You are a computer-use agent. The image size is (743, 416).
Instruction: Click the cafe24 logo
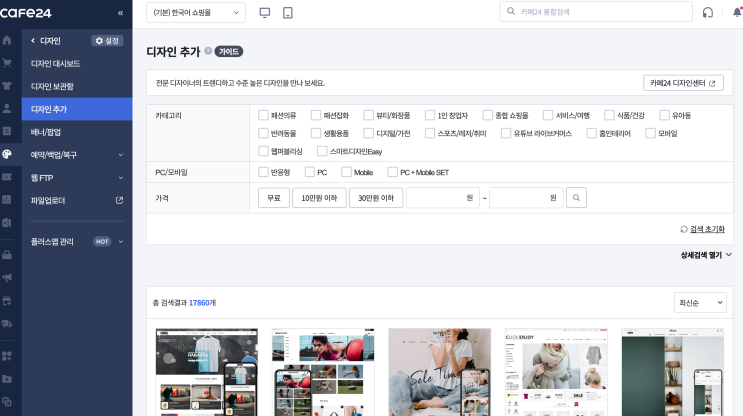pos(26,13)
